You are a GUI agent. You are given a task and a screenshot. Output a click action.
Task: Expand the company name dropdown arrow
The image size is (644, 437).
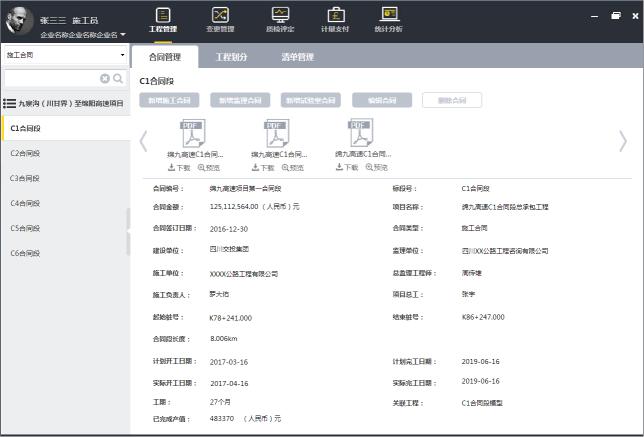pyautogui.click(x=123, y=35)
